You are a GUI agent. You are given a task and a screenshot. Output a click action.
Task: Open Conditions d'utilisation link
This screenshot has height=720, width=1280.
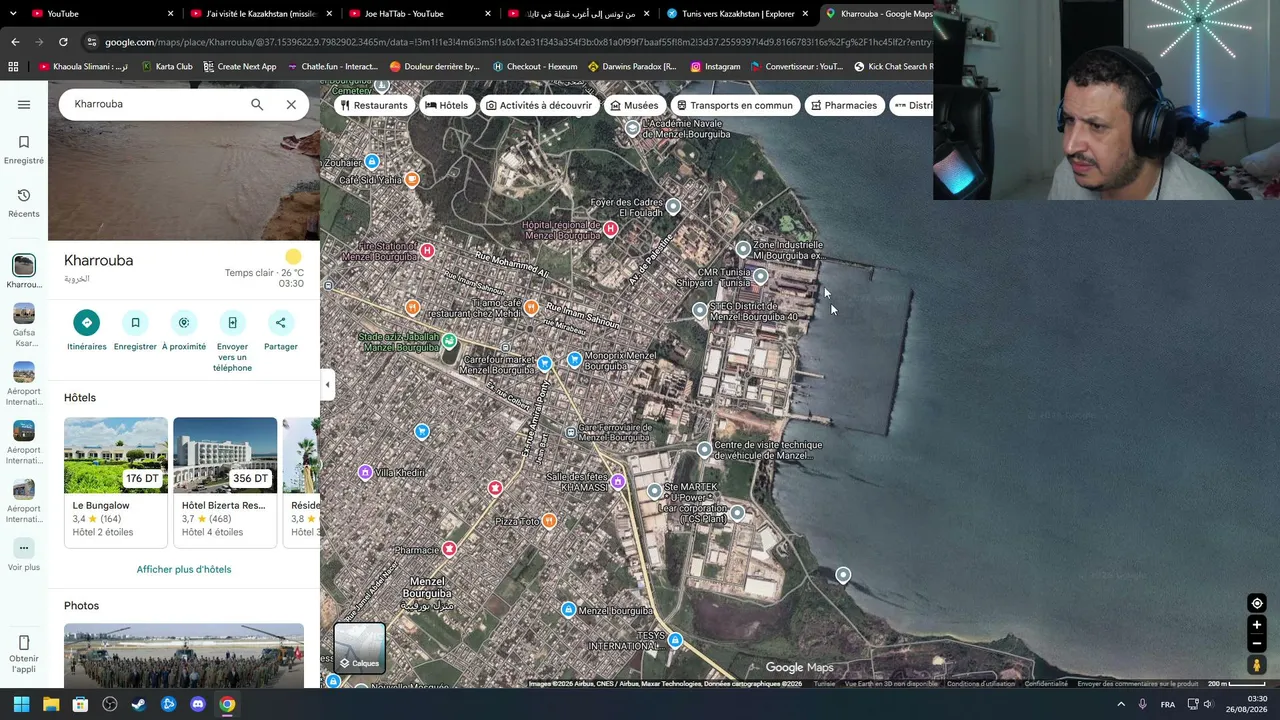click(x=981, y=684)
